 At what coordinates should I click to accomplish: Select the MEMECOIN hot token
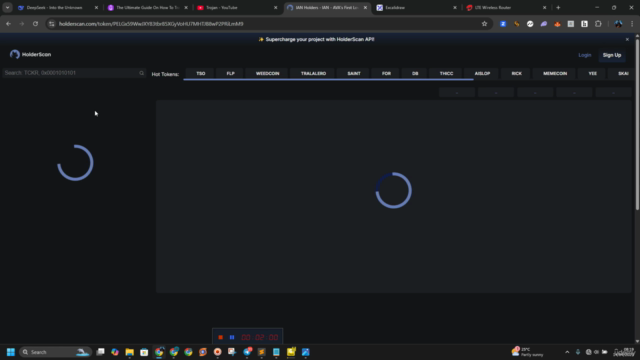pyautogui.click(x=555, y=73)
